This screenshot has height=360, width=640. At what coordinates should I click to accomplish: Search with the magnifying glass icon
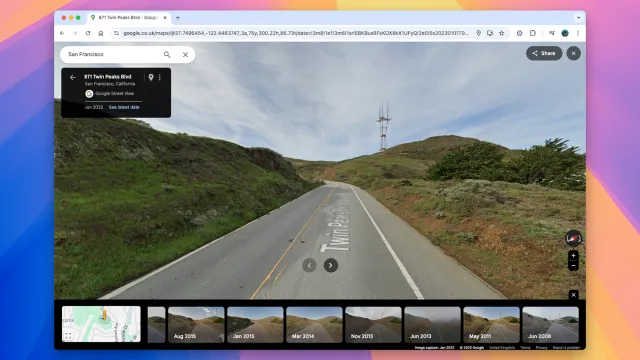point(167,54)
